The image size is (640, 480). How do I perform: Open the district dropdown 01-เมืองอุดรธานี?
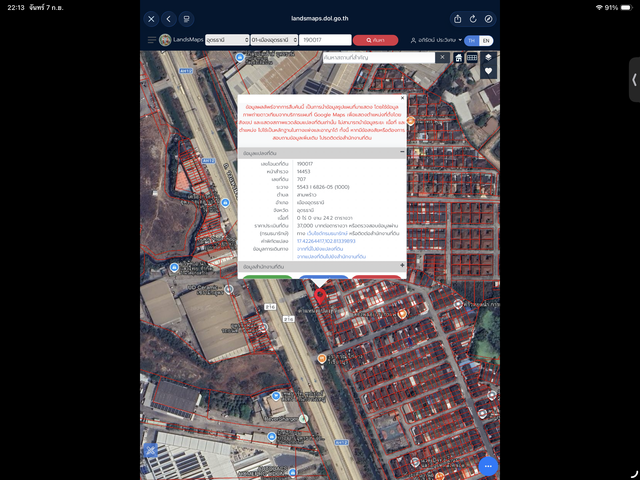(x=274, y=40)
